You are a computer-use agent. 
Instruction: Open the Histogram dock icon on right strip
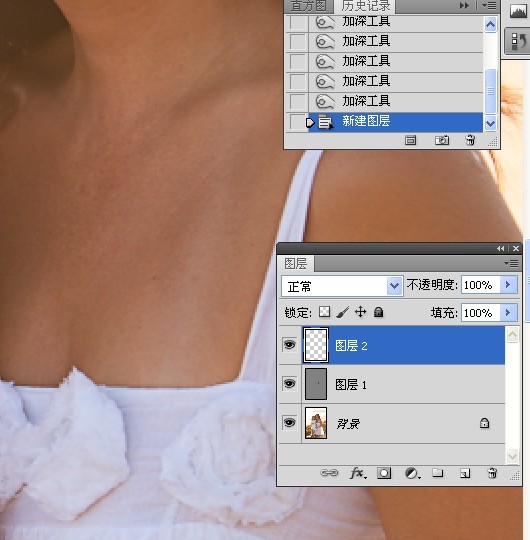coord(519,12)
